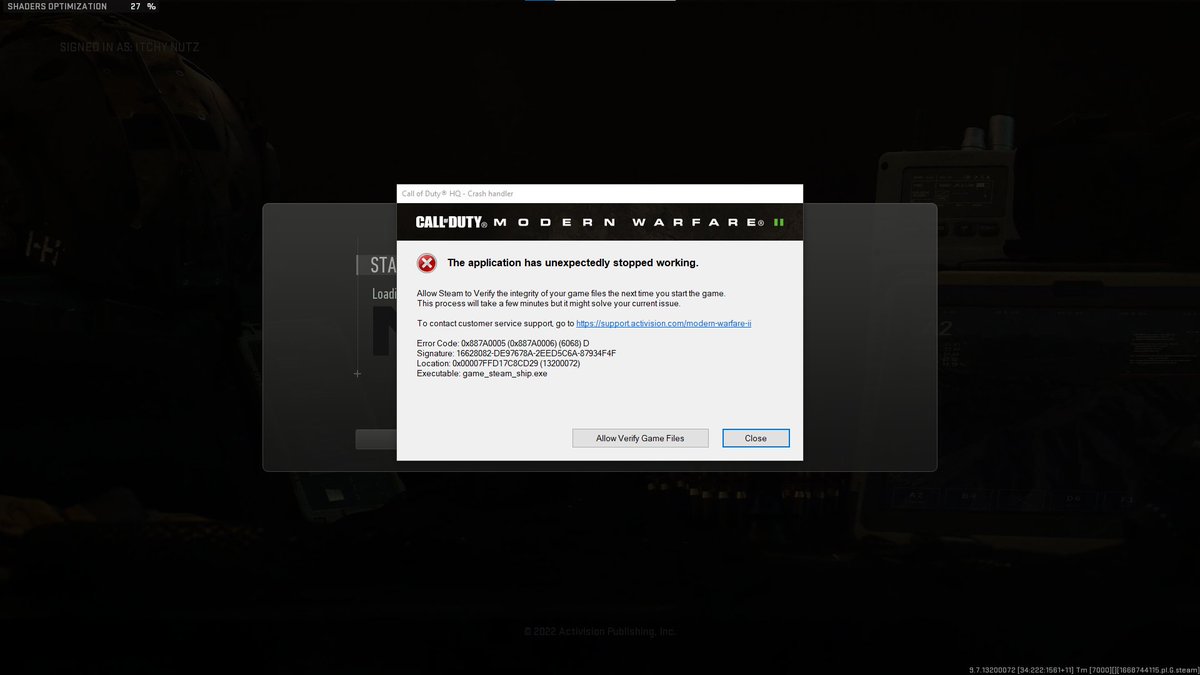This screenshot has height=675, width=1200.
Task: Select the Location 0x00007FFD17C8CD29 line
Action: click(x=498, y=363)
